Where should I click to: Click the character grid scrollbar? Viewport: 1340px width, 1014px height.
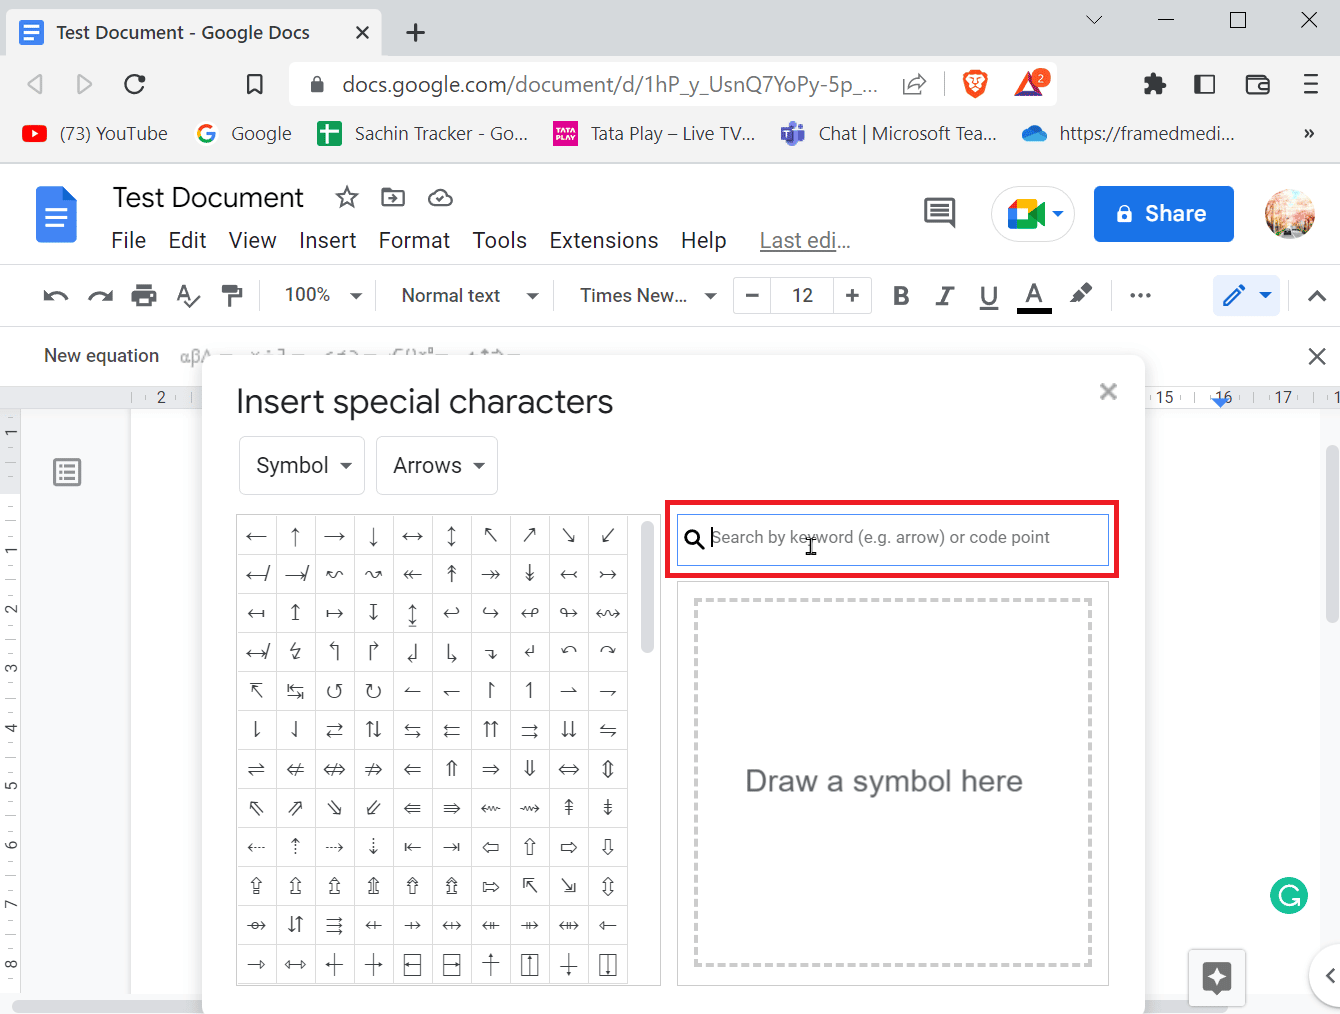(647, 587)
